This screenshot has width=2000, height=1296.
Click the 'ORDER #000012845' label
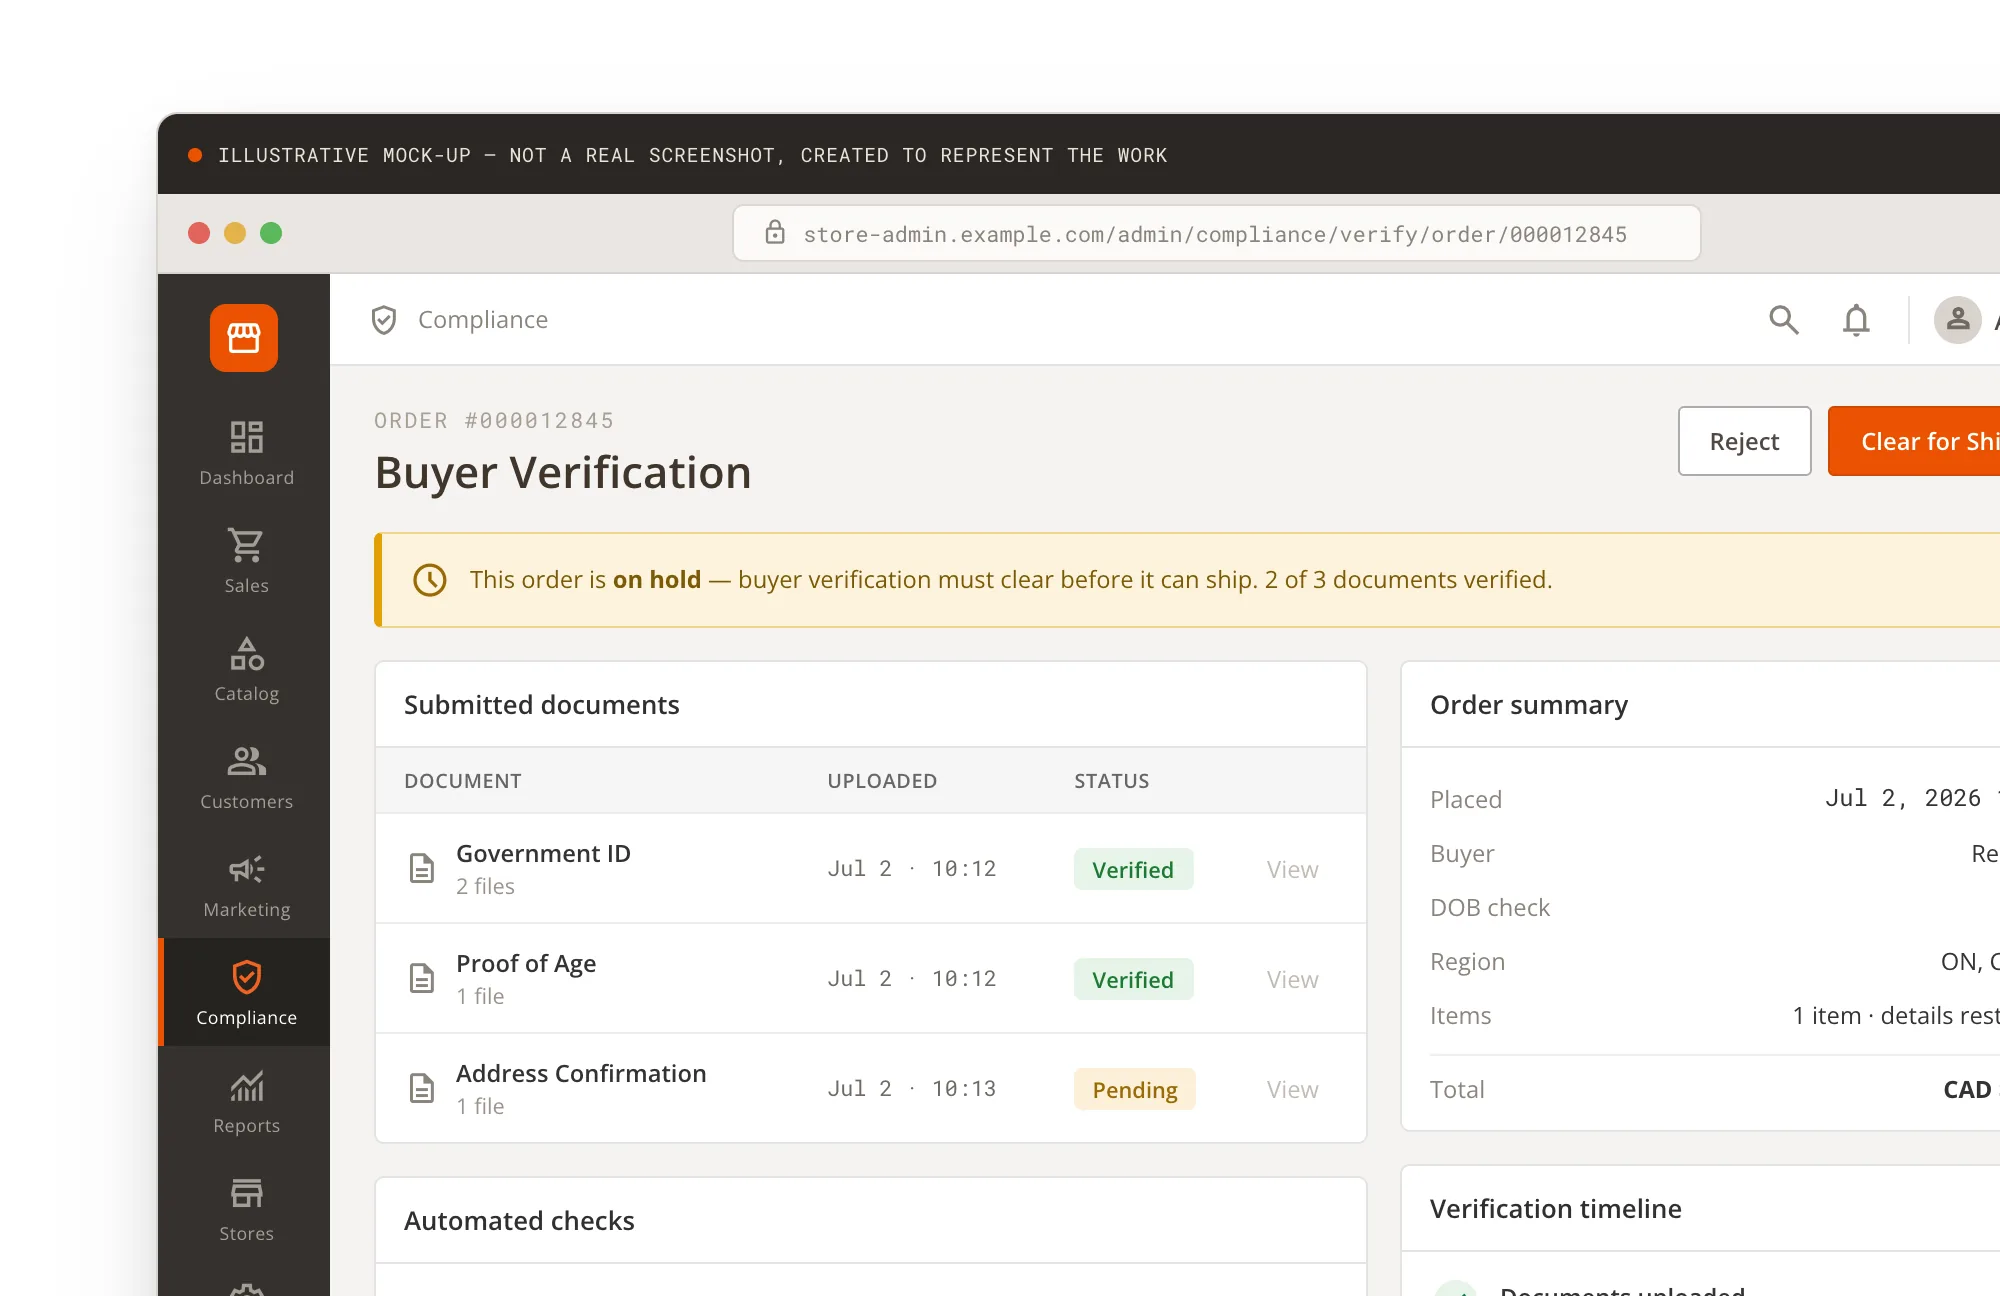click(x=494, y=421)
